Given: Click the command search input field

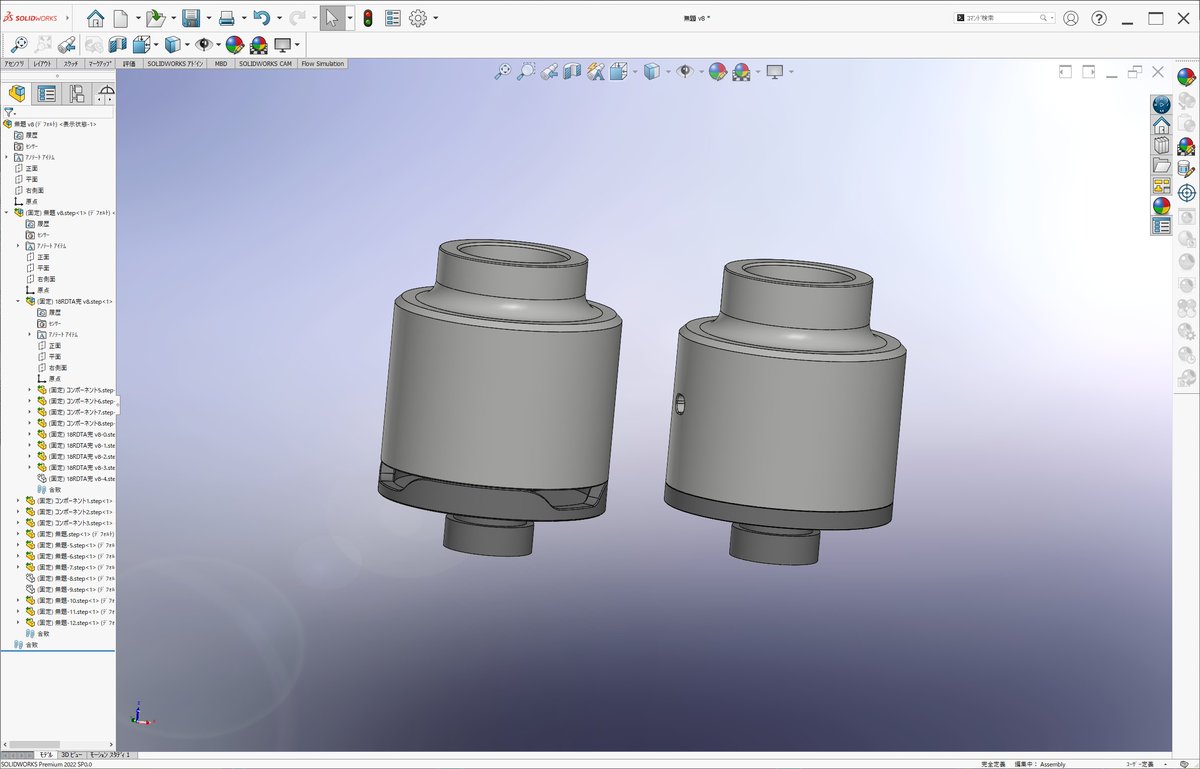Looking at the screenshot, I should pos(1002,18).
